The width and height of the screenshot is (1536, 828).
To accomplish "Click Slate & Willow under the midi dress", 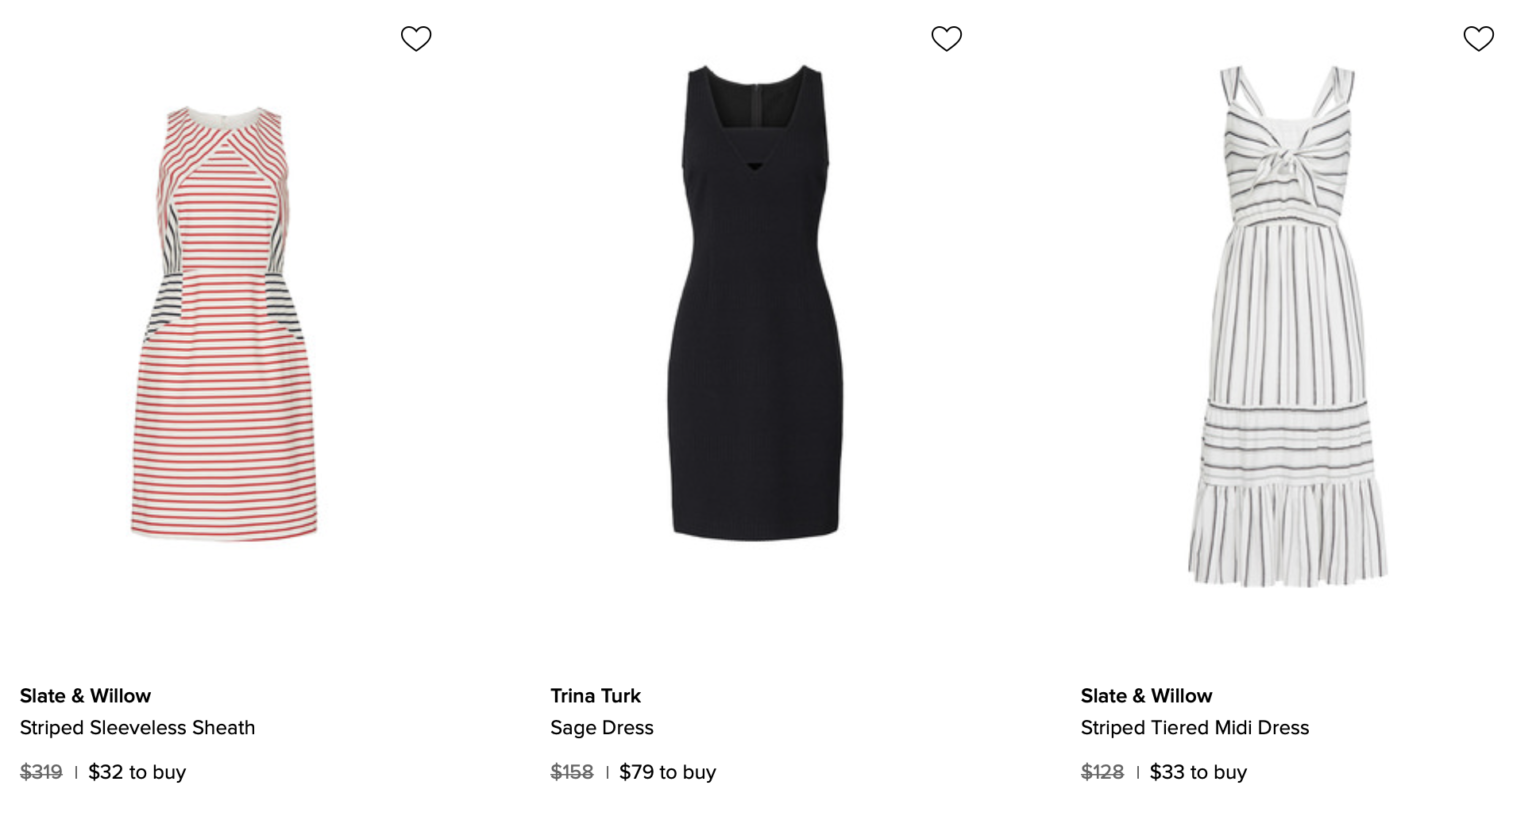I will [1146, 696].
